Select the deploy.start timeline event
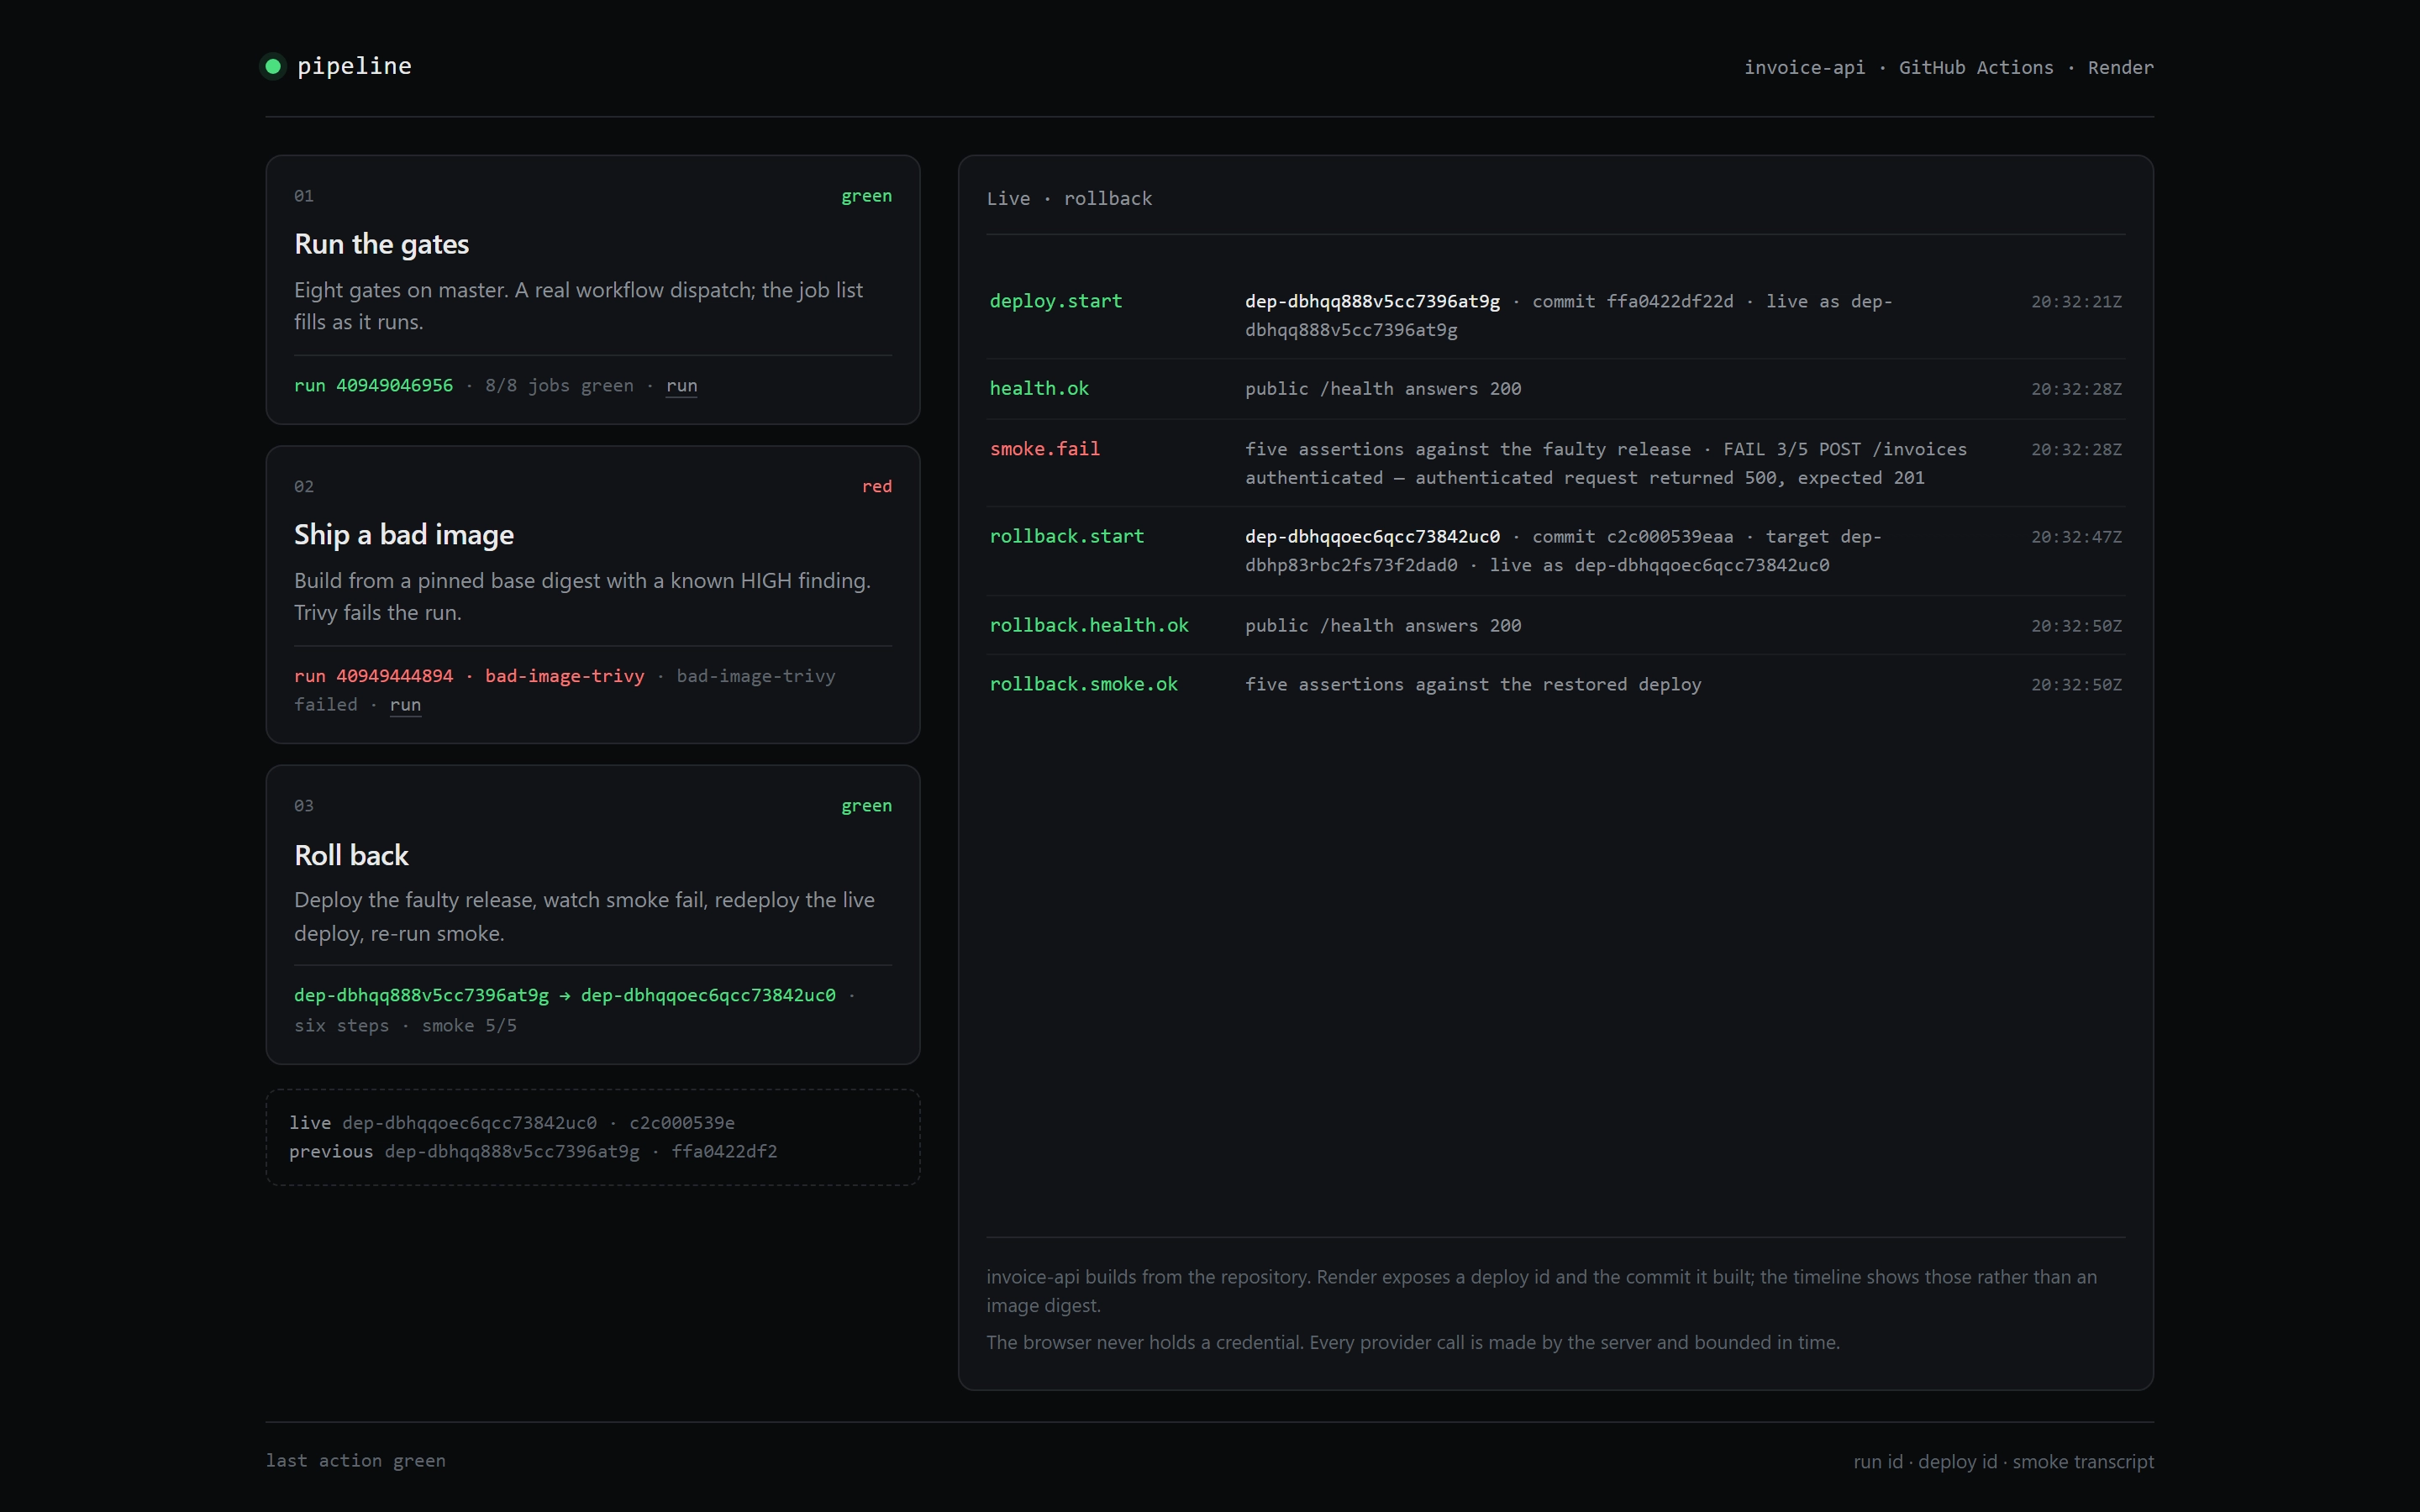The width and height of the screenshot is (2420, 1512). click(x=1555, y=315)
